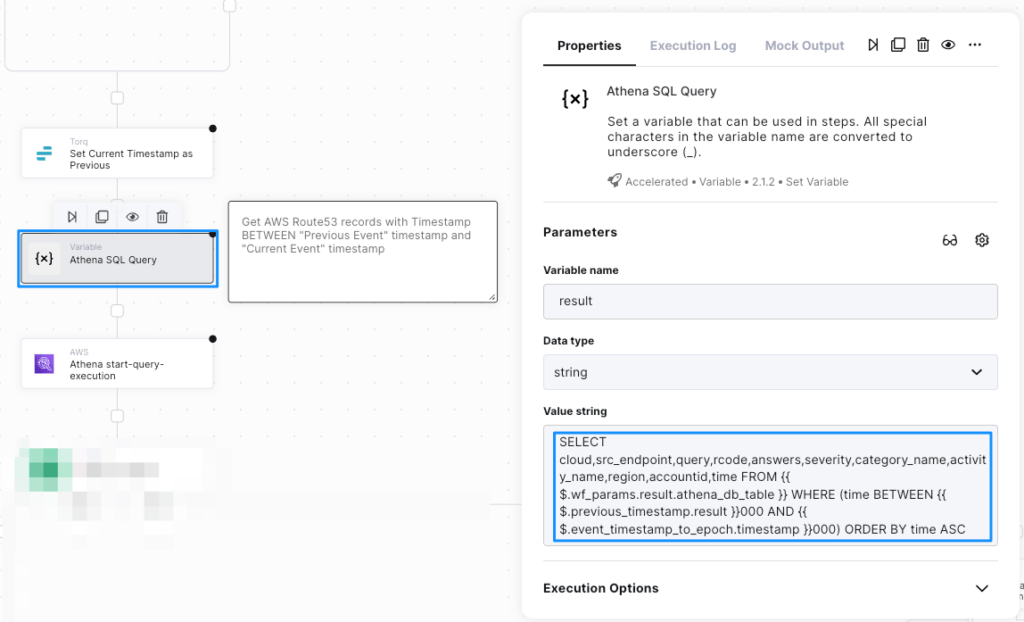The image size is (1024, 622).
Task: Click inside the Value string SQL editor
Action: pos(770,486)
